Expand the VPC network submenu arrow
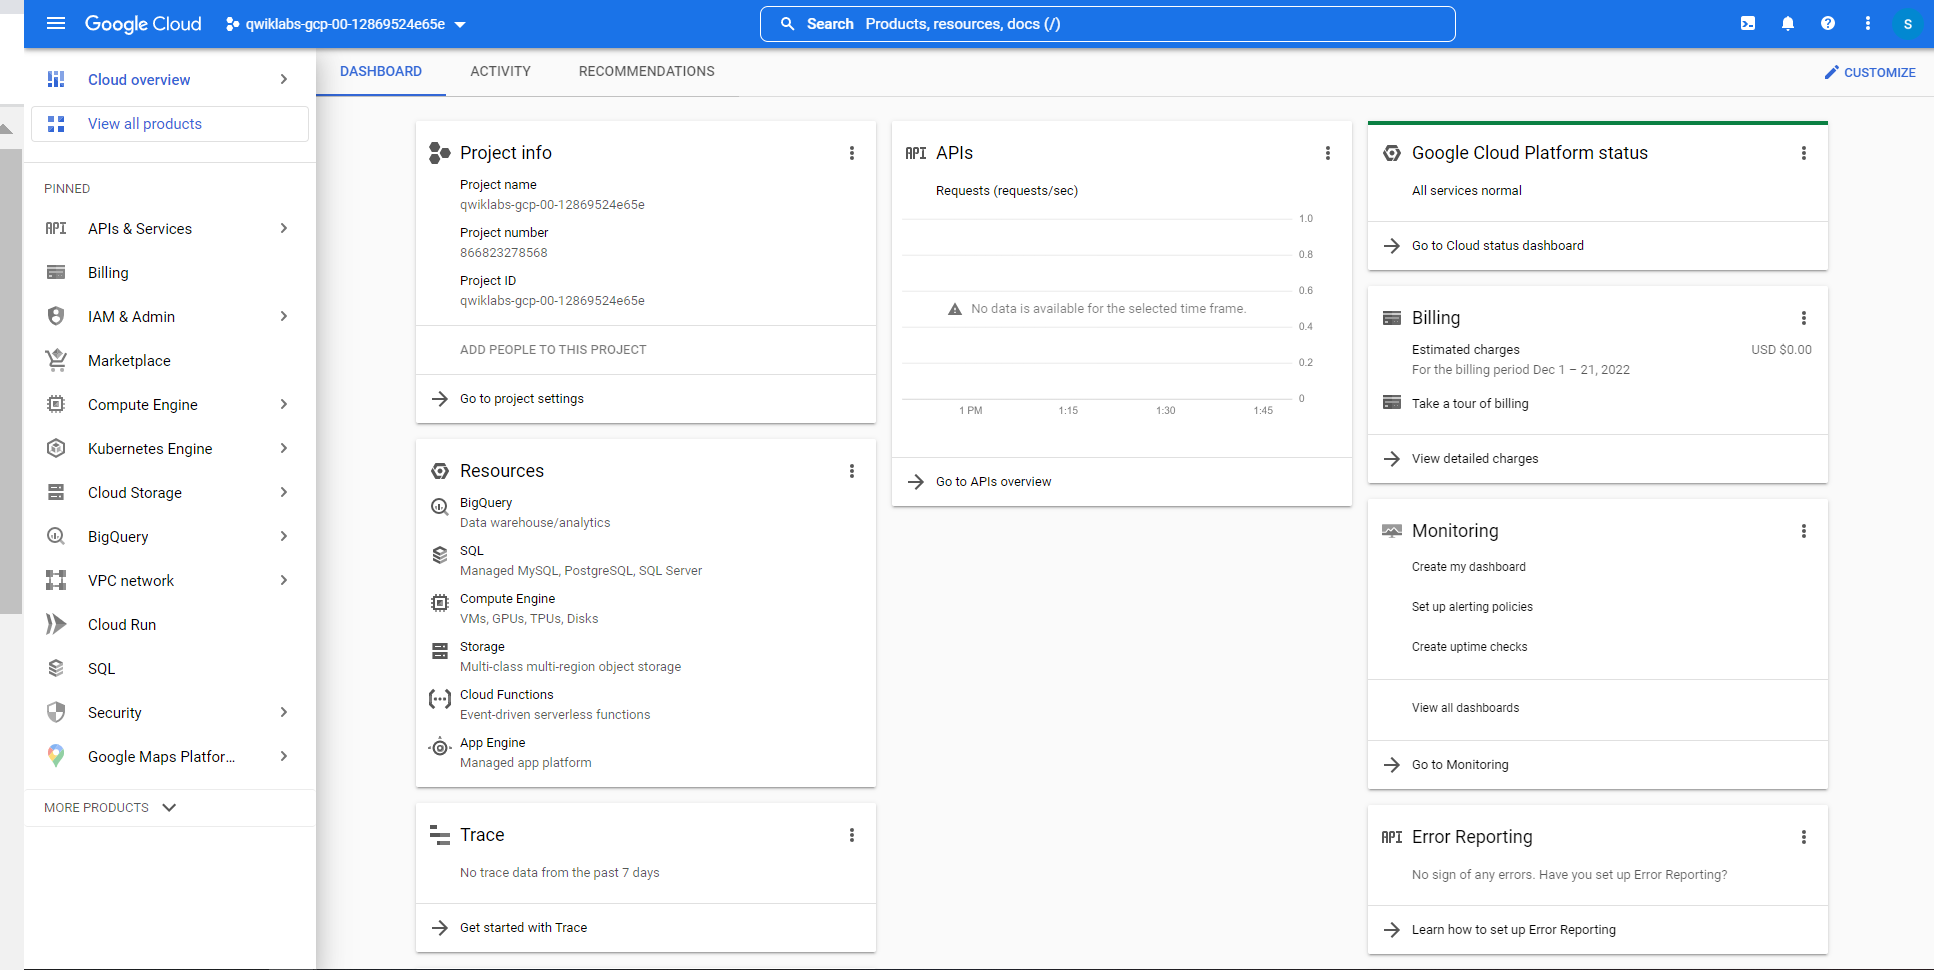Viewport: 1934px width, 970px height. [x=284, y=580]
